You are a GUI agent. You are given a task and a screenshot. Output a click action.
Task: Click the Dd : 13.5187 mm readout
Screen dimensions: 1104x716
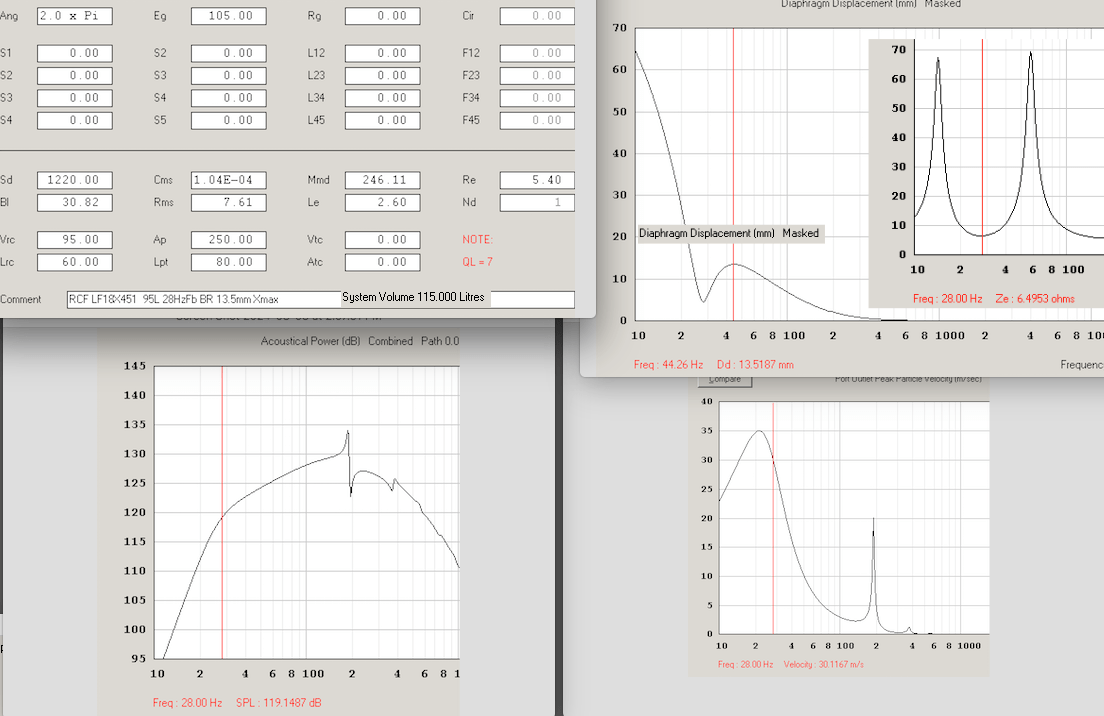tap(755, 365)
